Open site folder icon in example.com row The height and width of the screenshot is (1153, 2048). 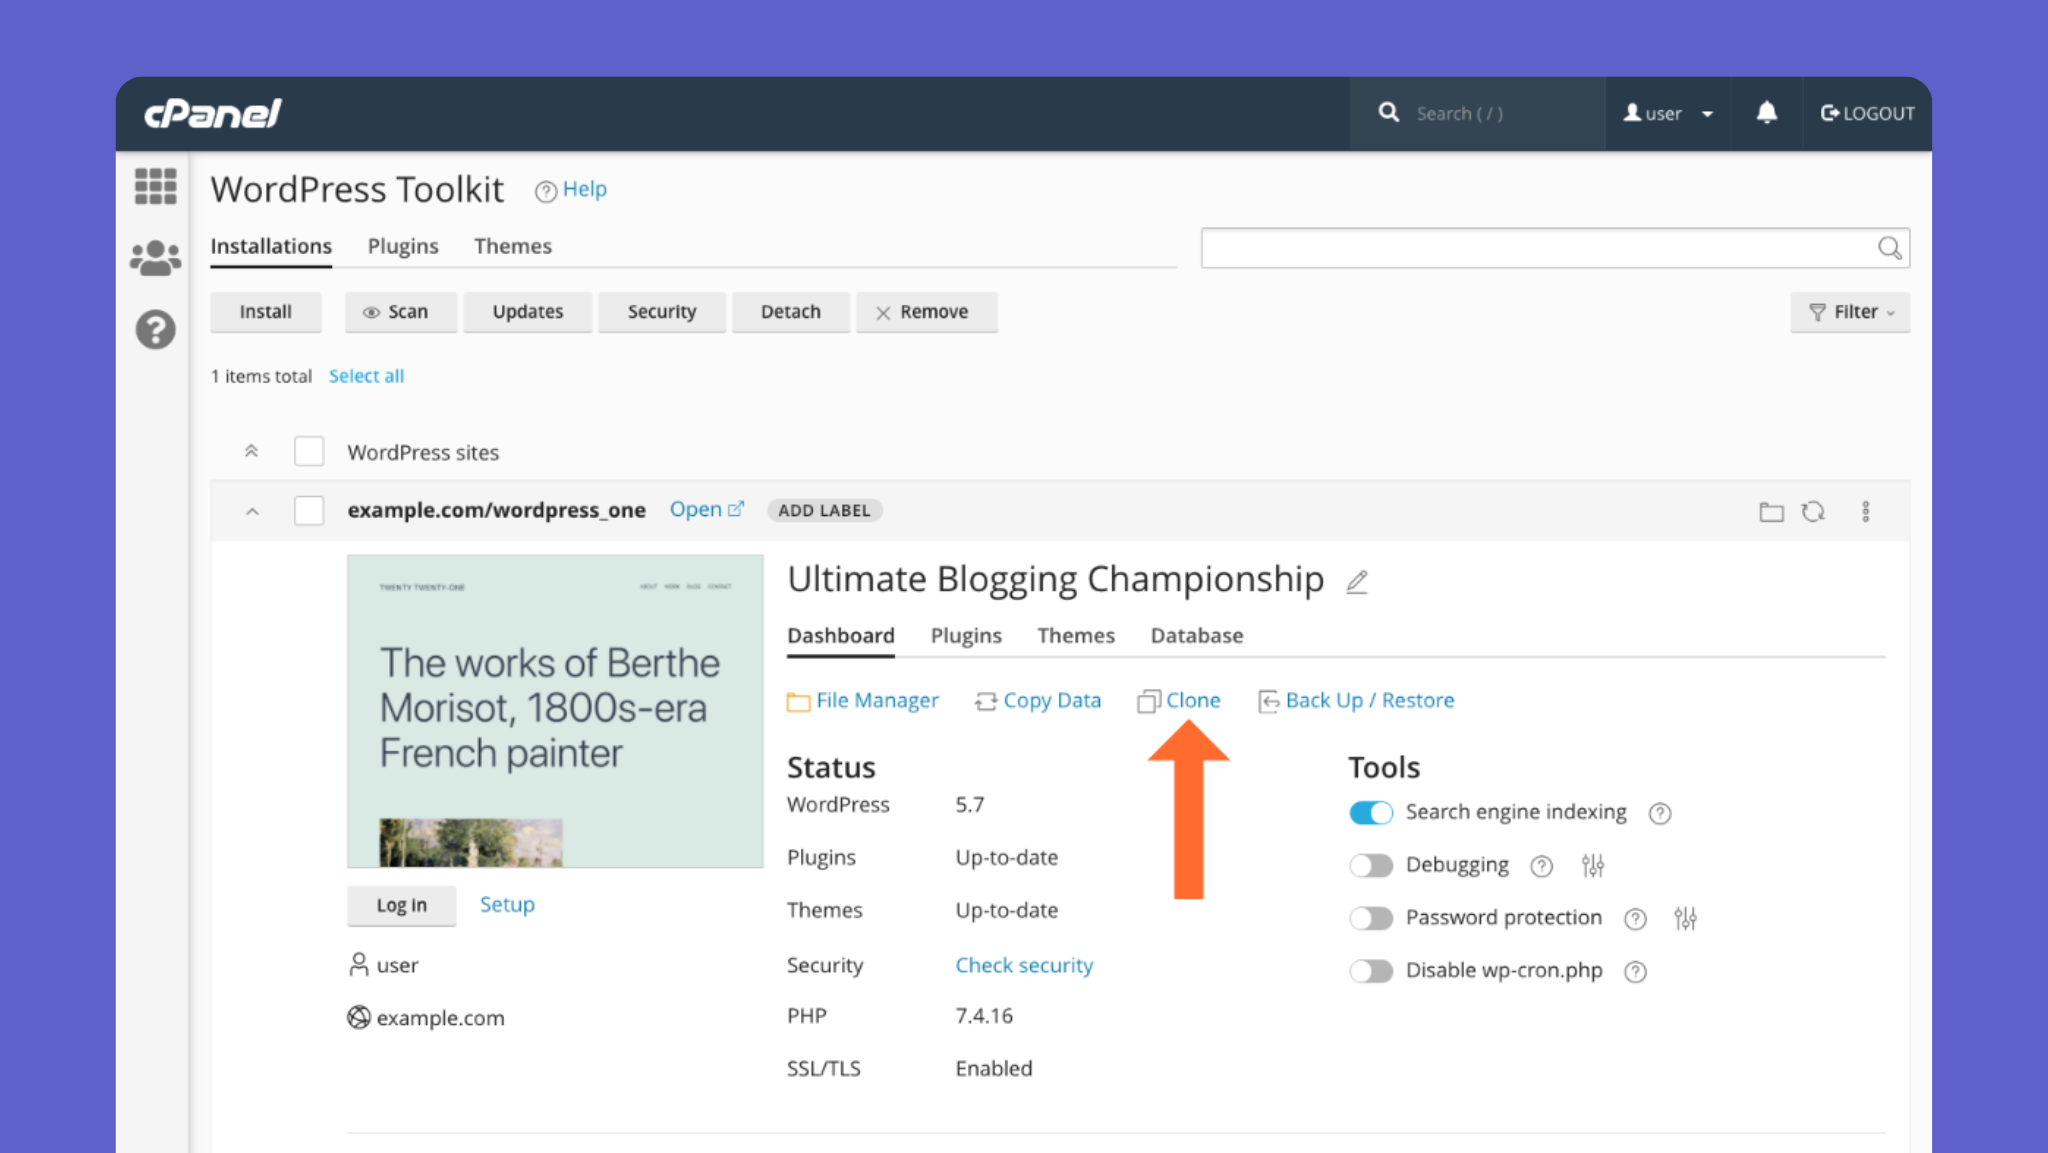pyautogui.click(x=1771, y=512)
